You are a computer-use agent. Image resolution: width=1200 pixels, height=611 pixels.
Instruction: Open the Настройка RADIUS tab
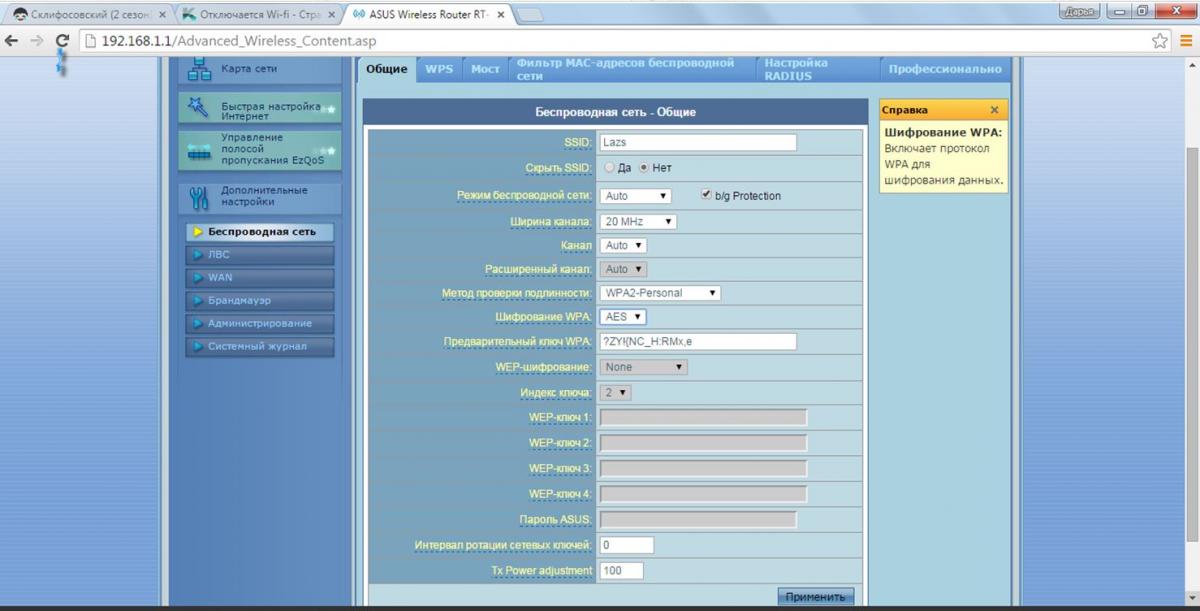coord(817,69)
